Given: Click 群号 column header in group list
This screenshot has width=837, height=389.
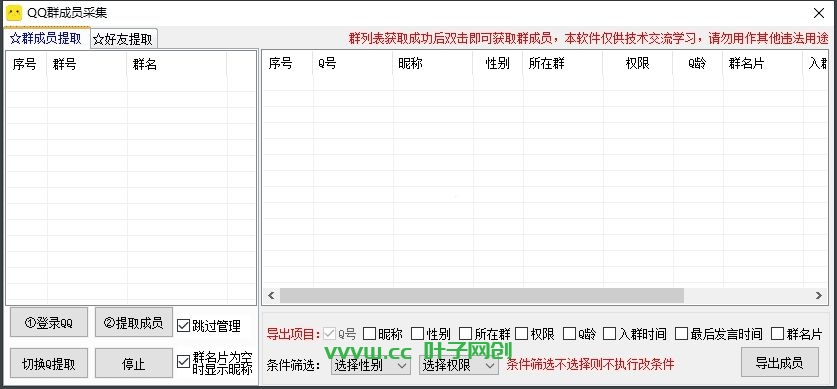Looking at the screenshot, I should click(x=87, y=65).
